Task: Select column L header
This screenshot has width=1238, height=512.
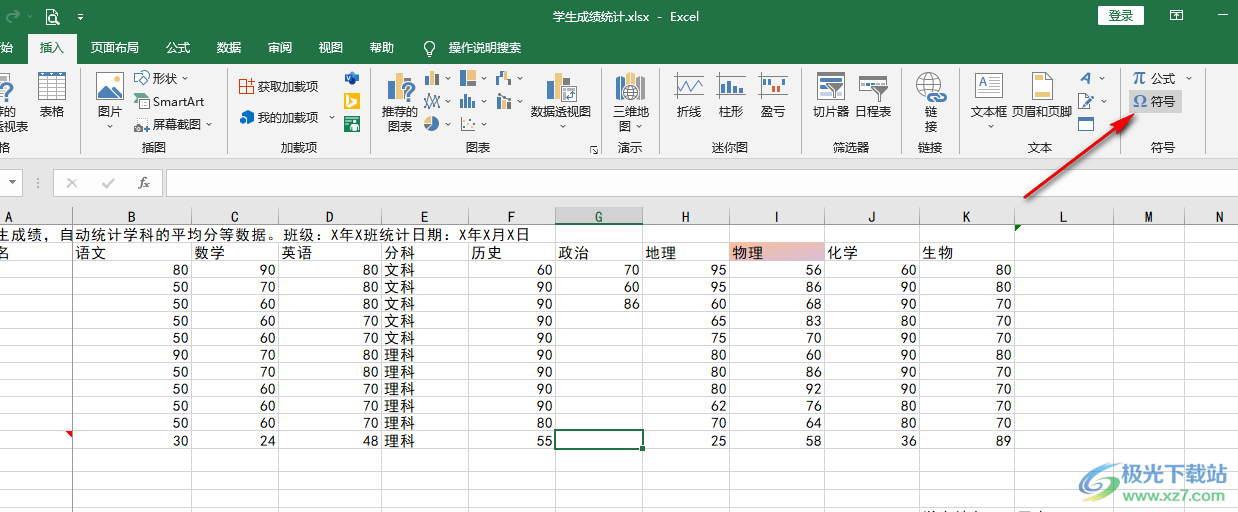Action: [x=1063, y=217]
